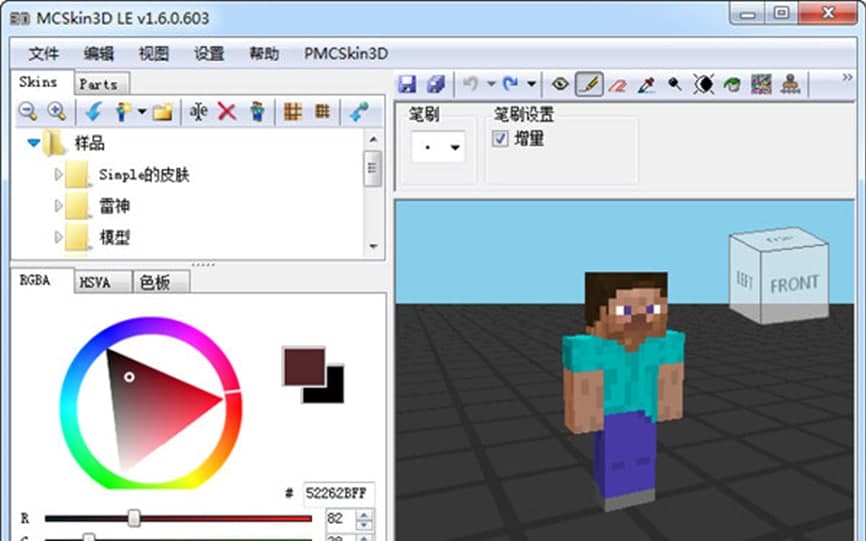Select the Eraser tool

tap(617, 85)
